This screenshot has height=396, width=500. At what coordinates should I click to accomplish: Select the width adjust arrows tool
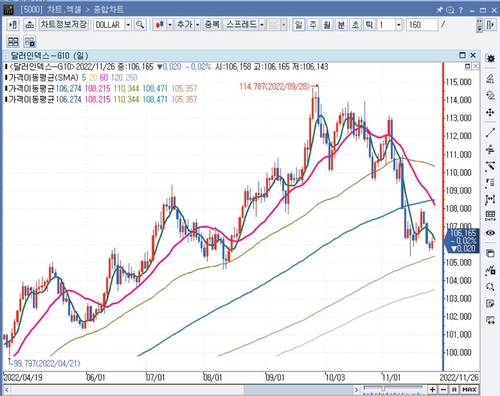(x=490, y=321)
